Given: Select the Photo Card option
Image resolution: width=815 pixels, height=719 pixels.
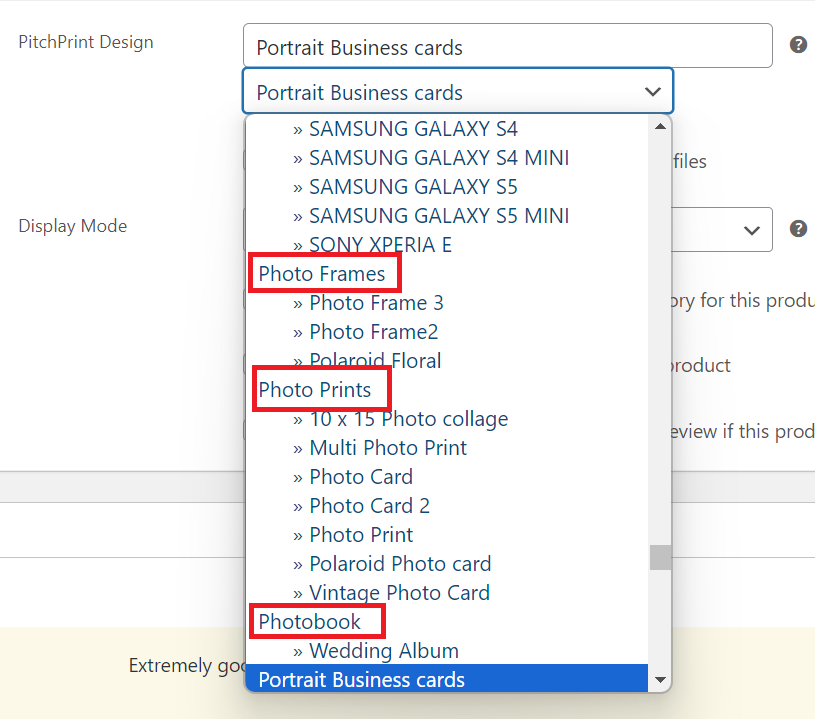Looking at the screenshot, I should click(x=447, y=477).
